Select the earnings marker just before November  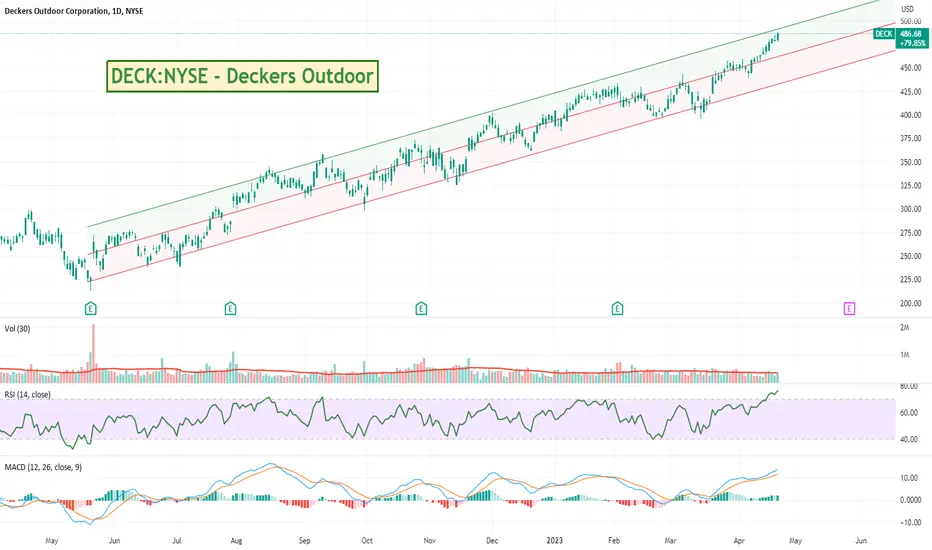coord(421,309)
